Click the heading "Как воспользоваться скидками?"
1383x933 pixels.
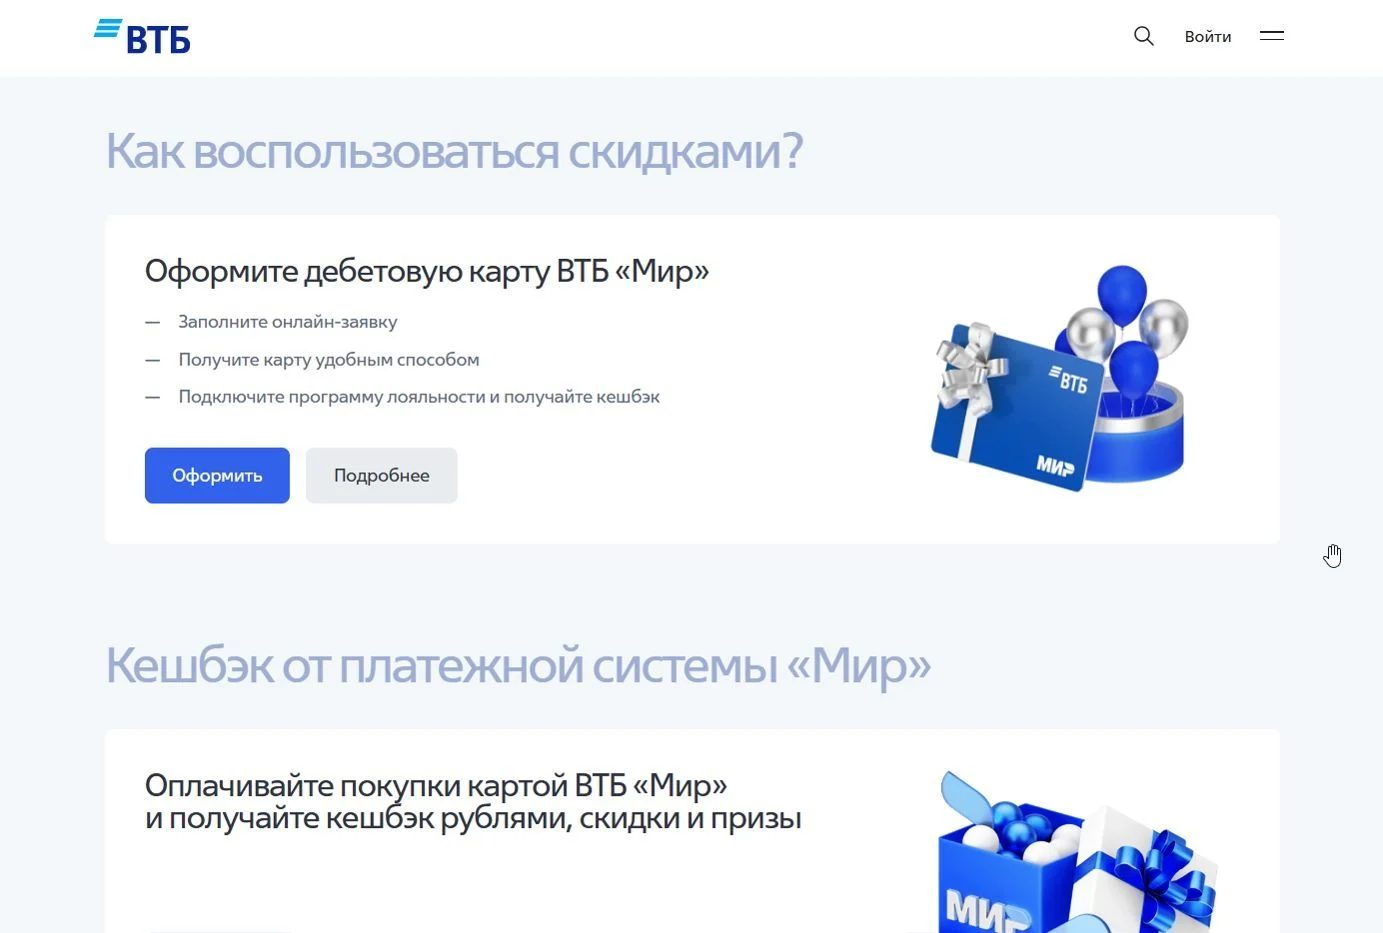pyautogui.click(x=455, y=152)
